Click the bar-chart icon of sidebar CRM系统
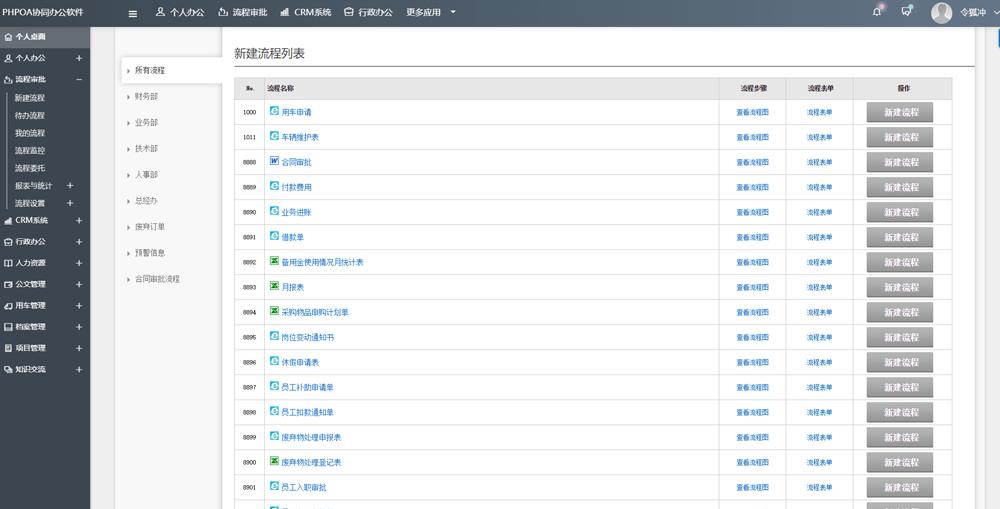This screenshot has width=1000, height=509. [8, 221]
